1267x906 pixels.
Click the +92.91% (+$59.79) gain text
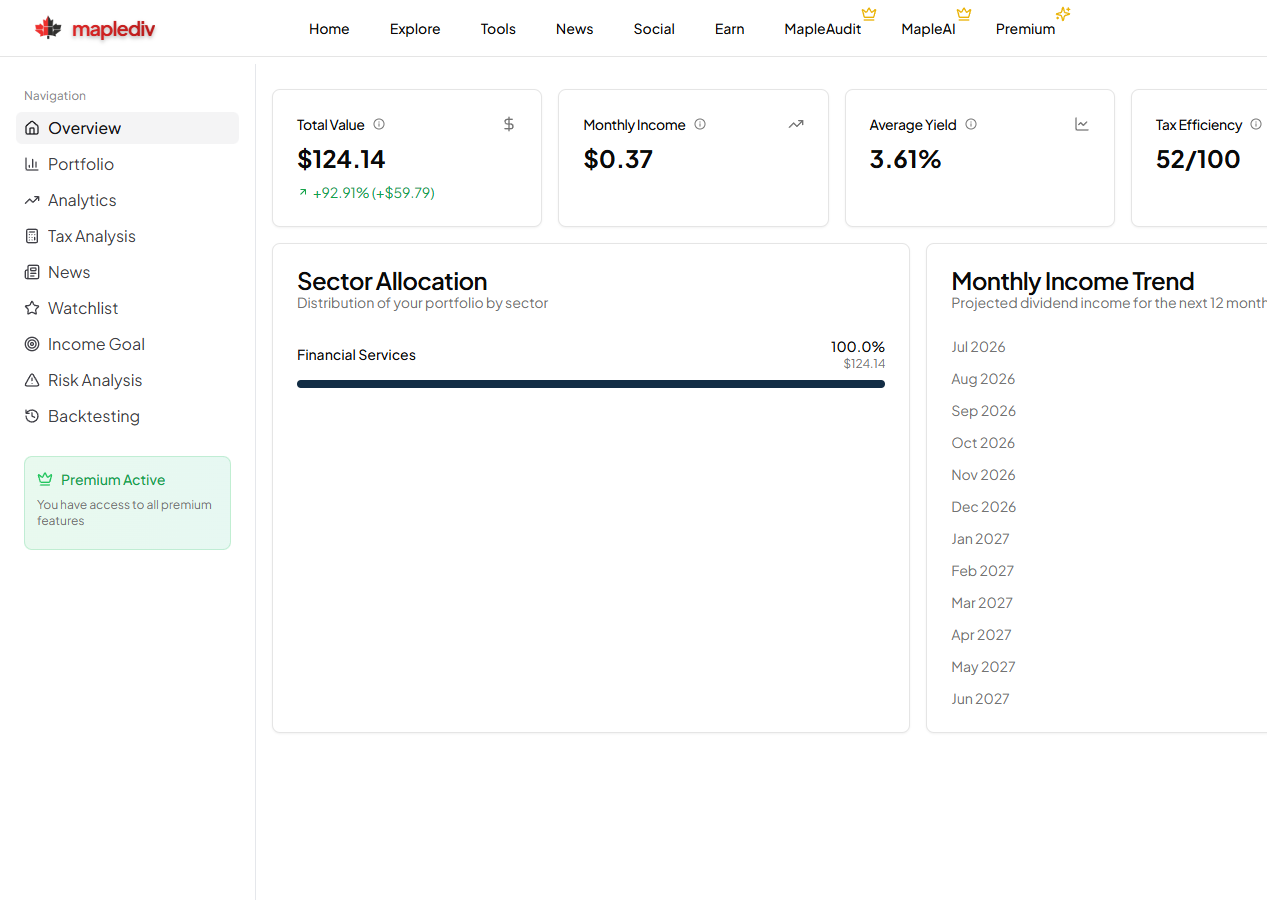(374, 193)
